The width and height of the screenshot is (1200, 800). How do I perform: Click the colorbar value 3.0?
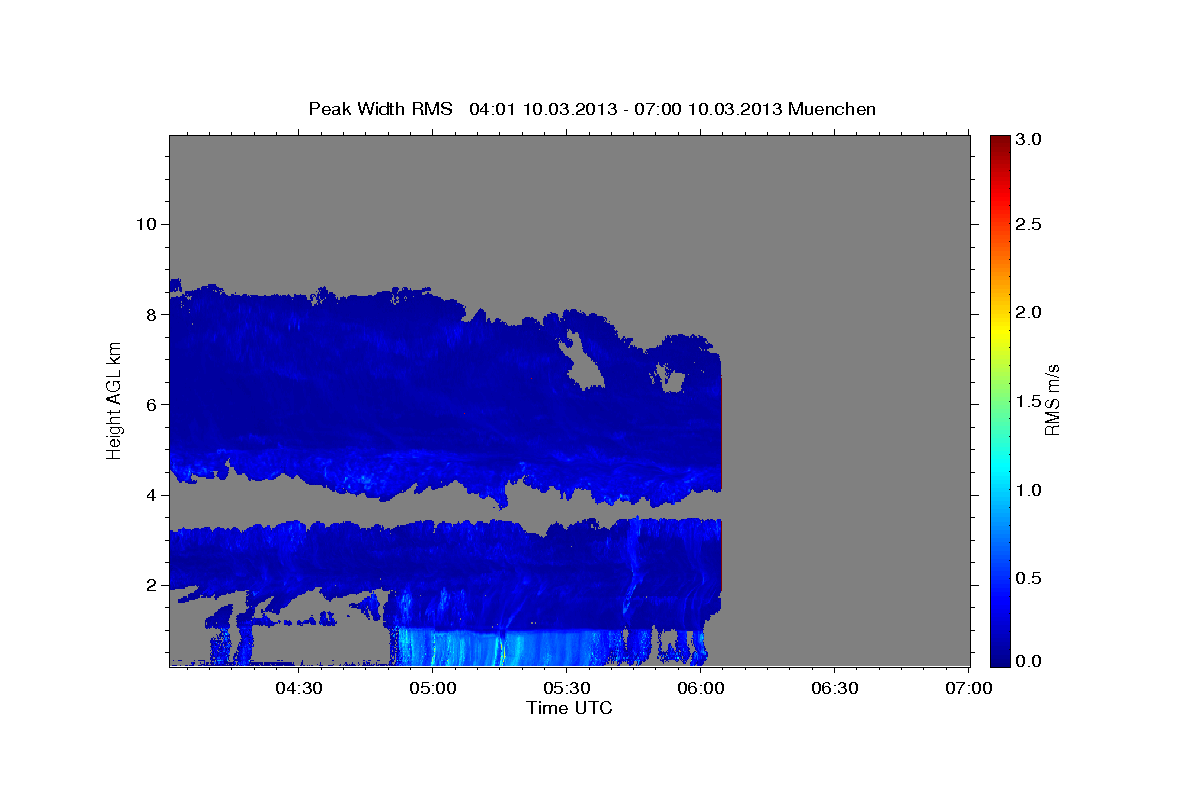[1028, 140]
